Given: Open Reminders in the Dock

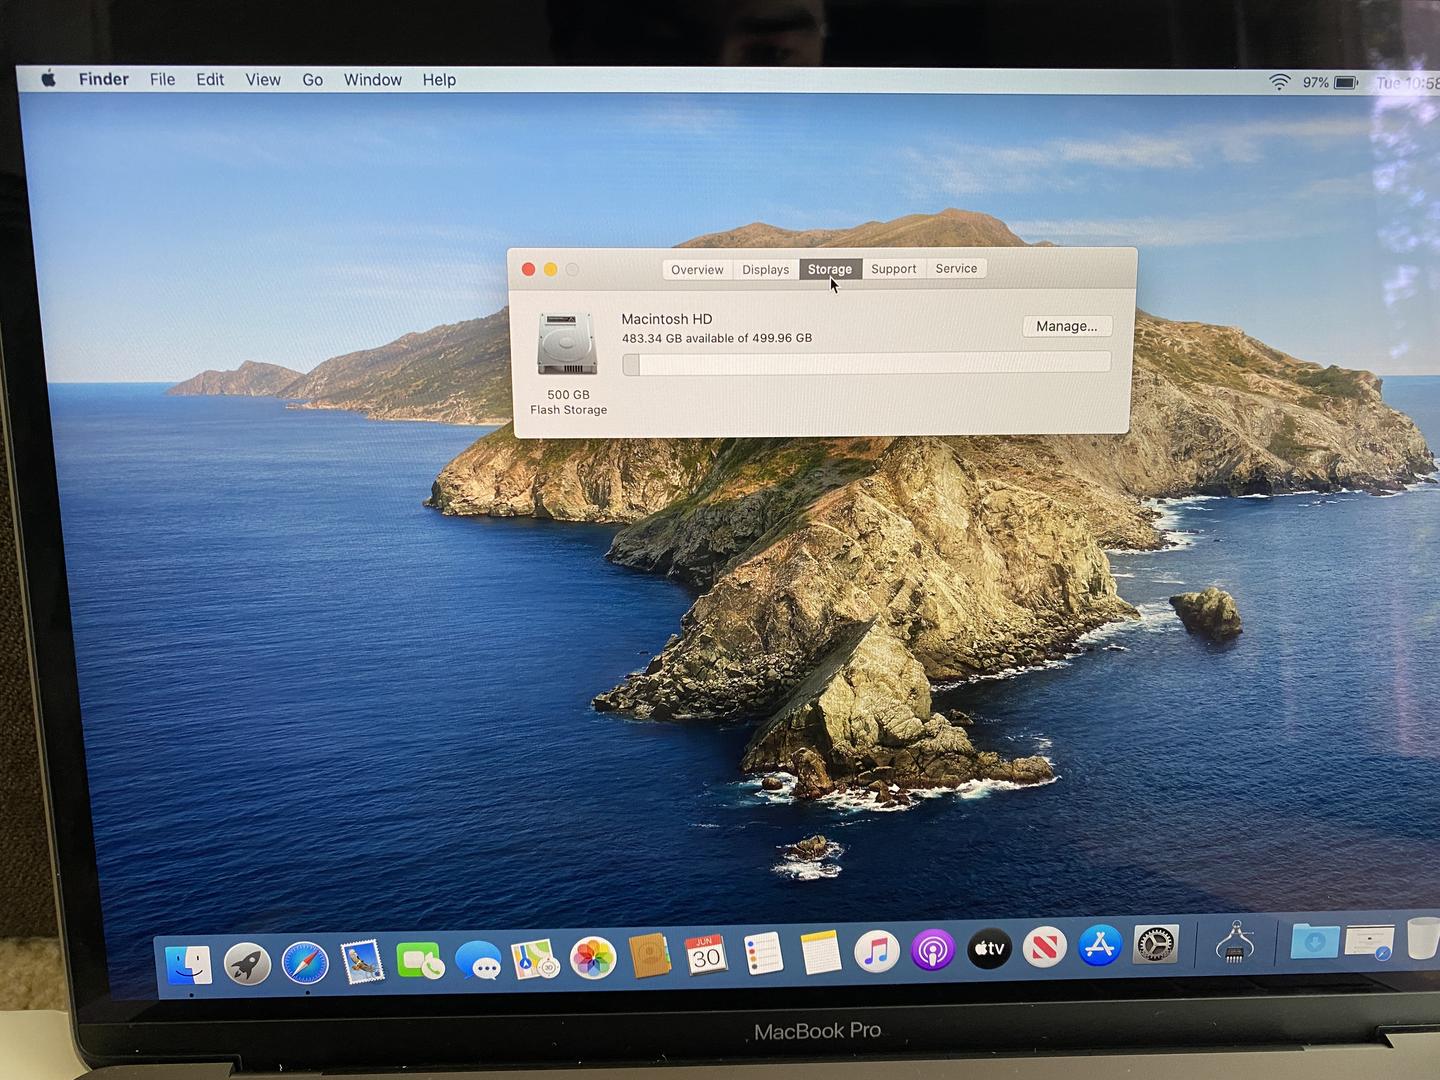Looking at the screenshot, I should pyautogui.click(x=763, y=954).
